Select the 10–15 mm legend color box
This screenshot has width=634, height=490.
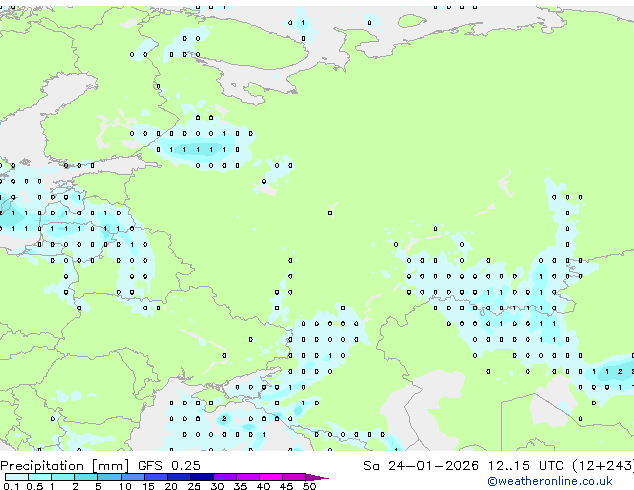tap(132, 477)
